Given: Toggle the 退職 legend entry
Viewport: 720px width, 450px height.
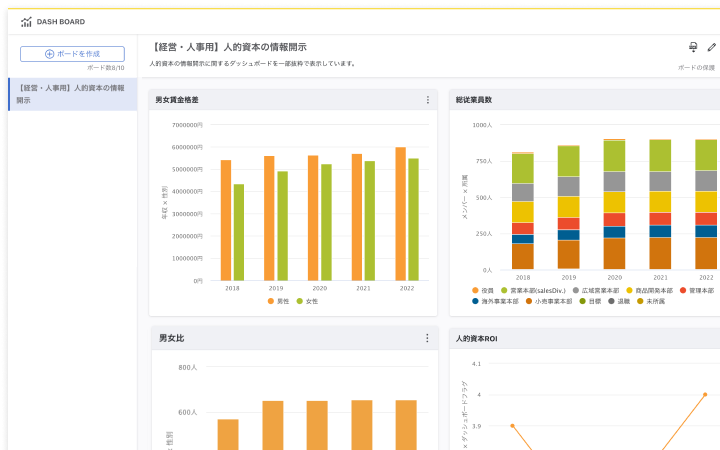Looking at the screenshot, I should (x=619, y=301).
